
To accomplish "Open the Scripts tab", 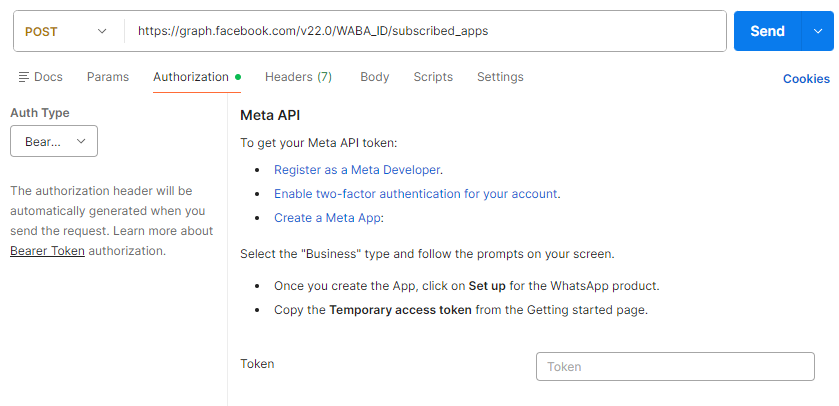I will pyautogui.click(x=433, y=77).
